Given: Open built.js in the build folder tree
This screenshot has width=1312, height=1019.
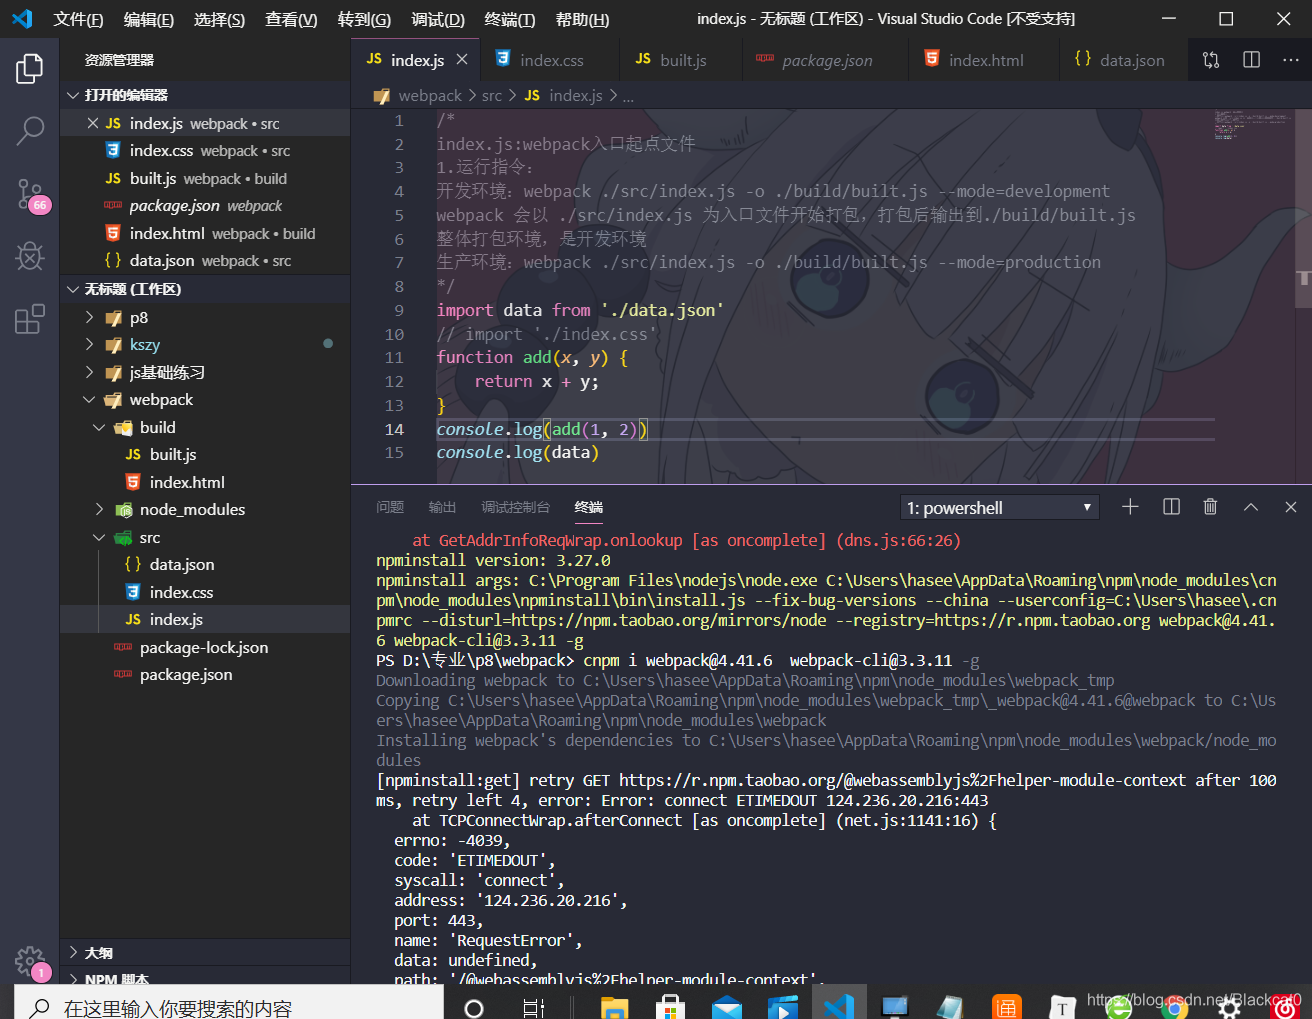Looking at the screenshot, I should click(x=205, y=454).
